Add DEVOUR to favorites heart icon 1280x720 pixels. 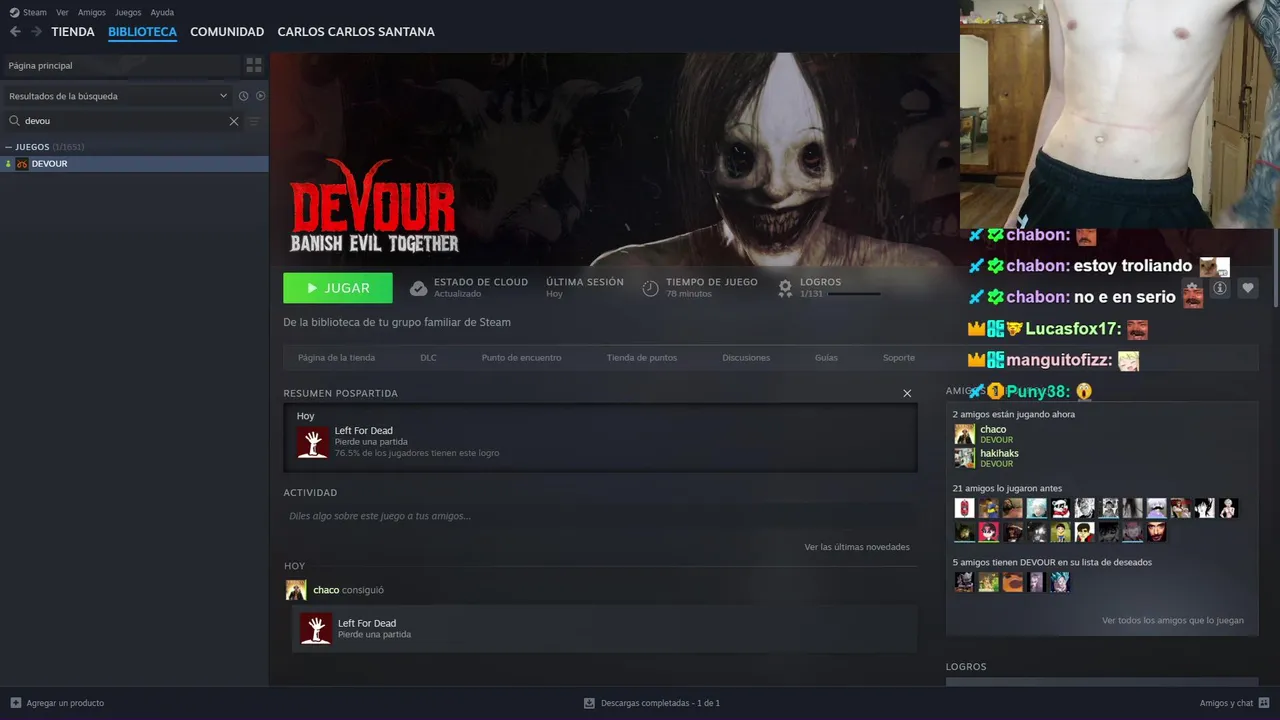[x=1247, y=288]
